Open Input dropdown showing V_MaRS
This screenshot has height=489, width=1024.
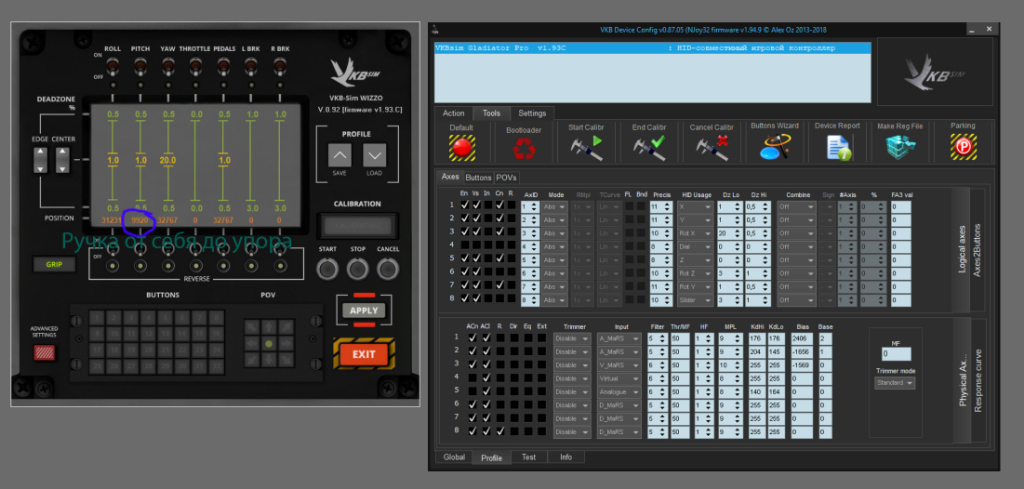pyautogui.click(x=619, y=364)
